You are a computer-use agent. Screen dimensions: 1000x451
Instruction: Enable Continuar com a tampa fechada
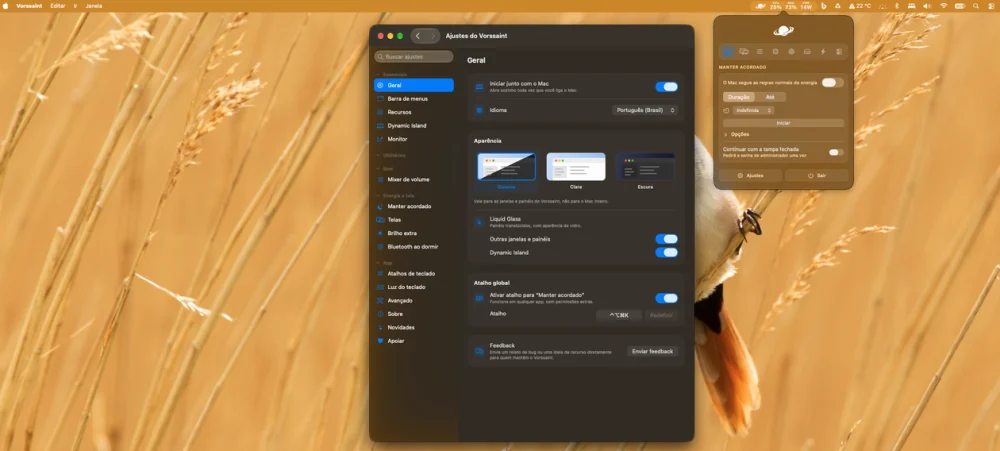click(x=836, y=152)
